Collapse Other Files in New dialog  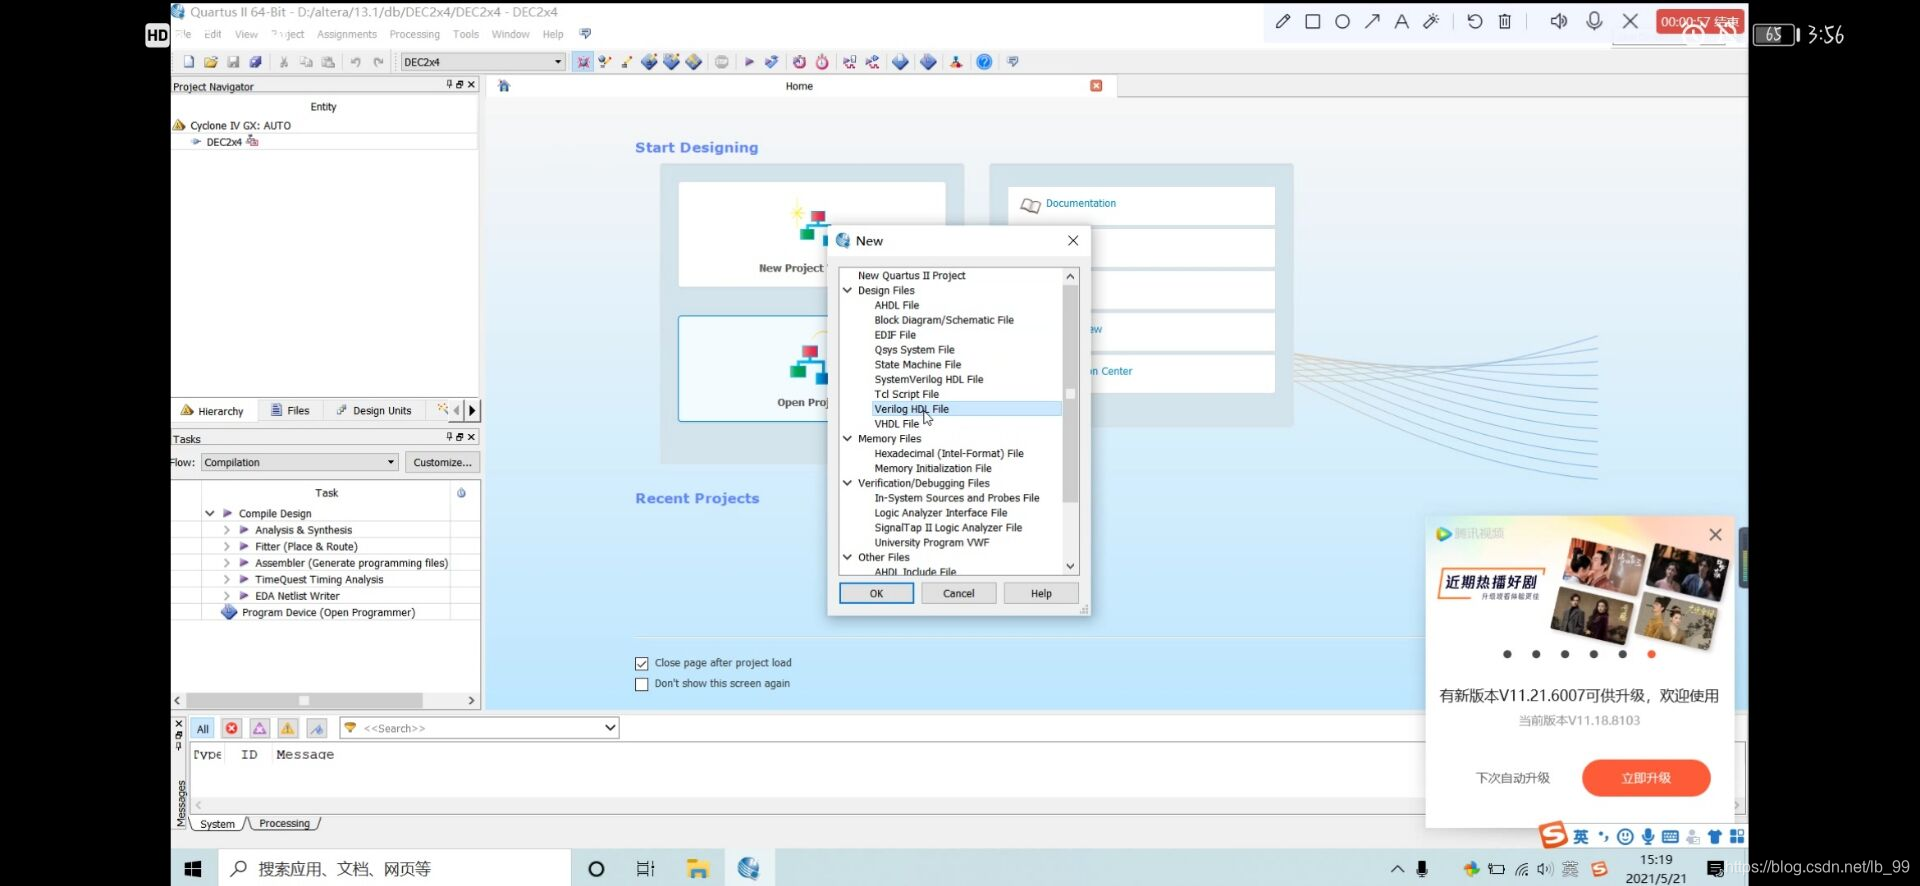(x=848, y=557)
